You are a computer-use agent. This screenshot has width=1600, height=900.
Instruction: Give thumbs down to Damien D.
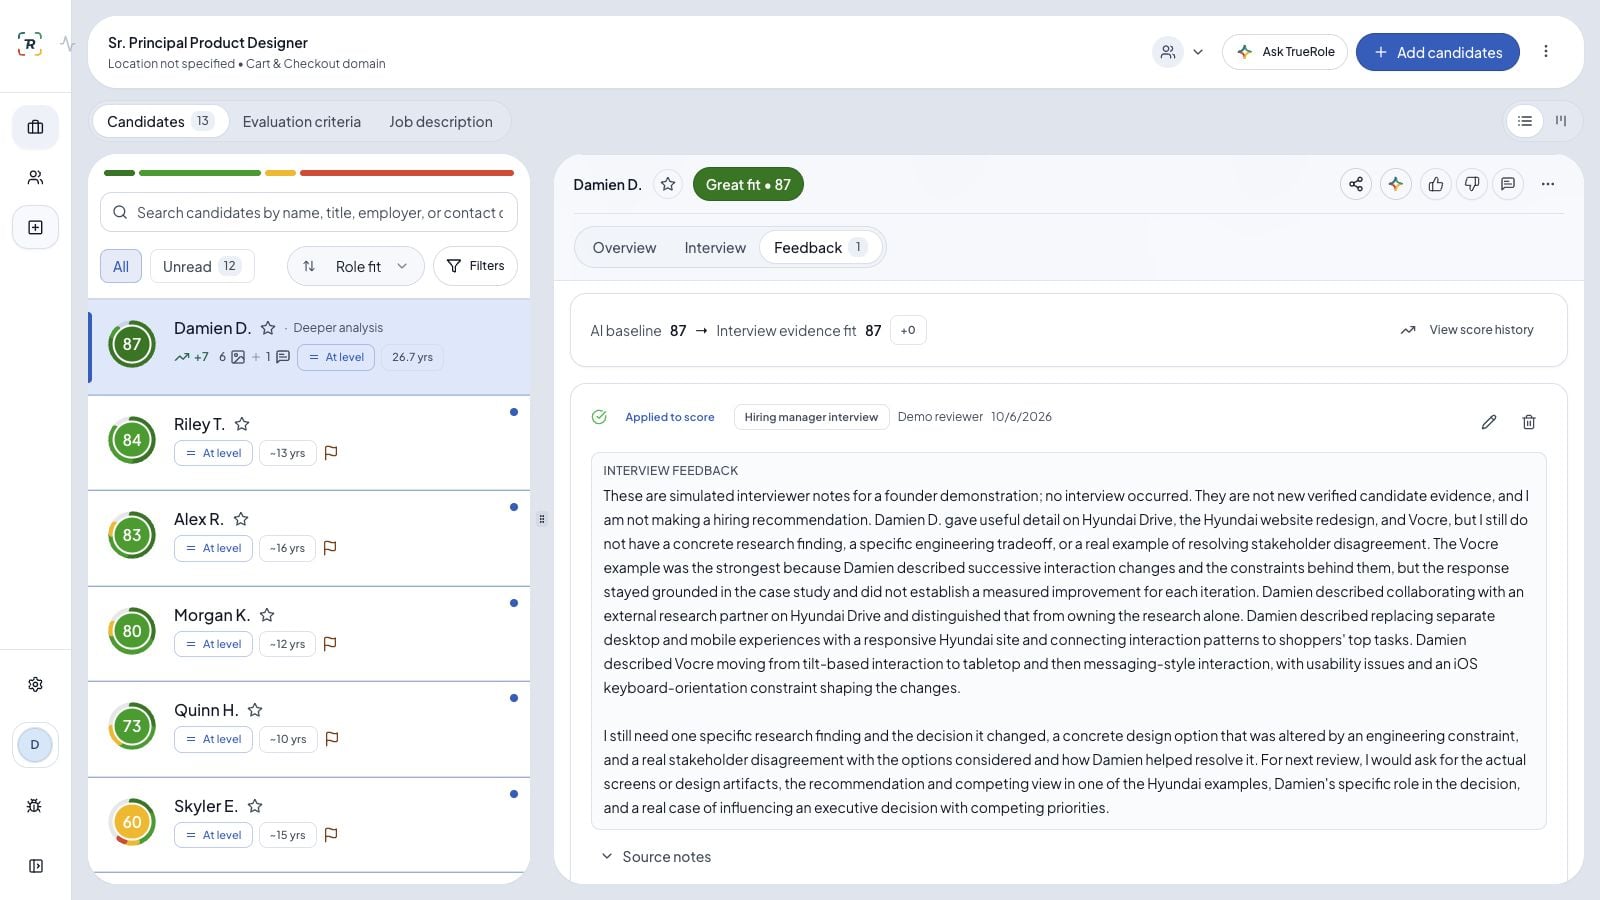point(1472,184)
